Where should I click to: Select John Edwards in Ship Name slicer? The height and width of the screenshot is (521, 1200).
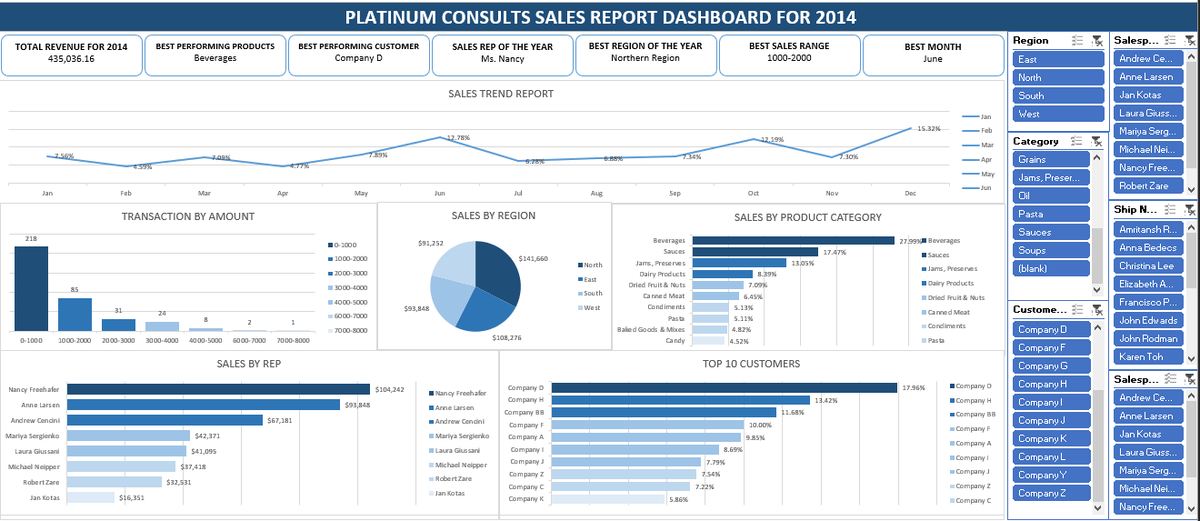click(1147, 320)
